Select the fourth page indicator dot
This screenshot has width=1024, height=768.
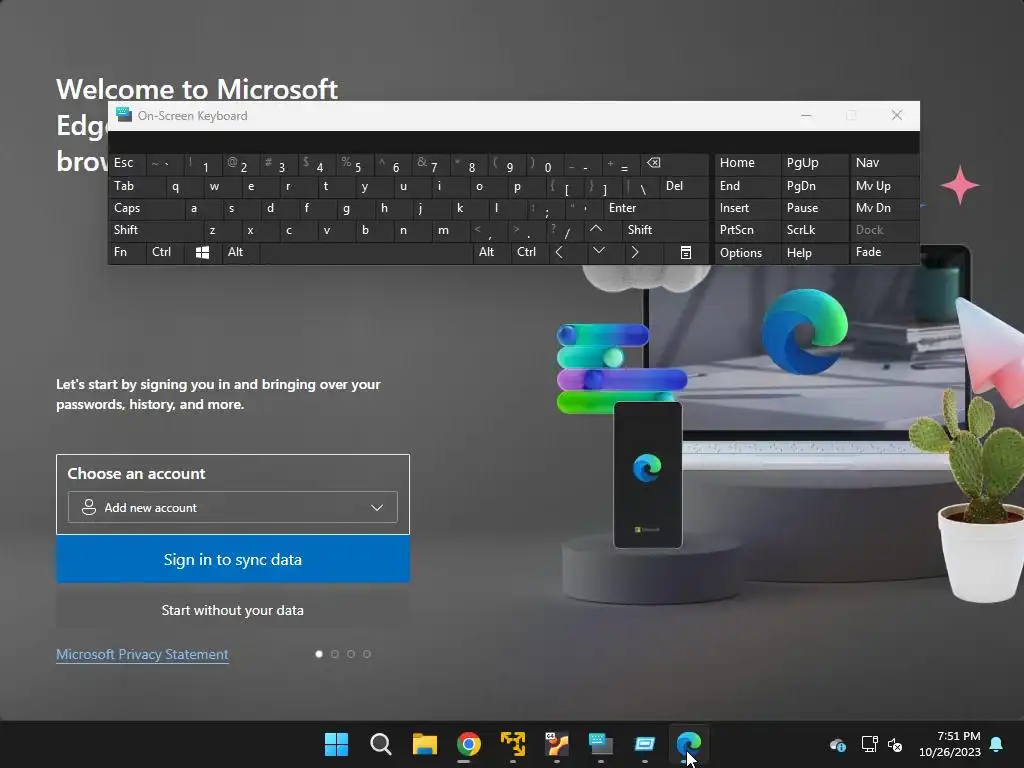click(x=367, y=654)
